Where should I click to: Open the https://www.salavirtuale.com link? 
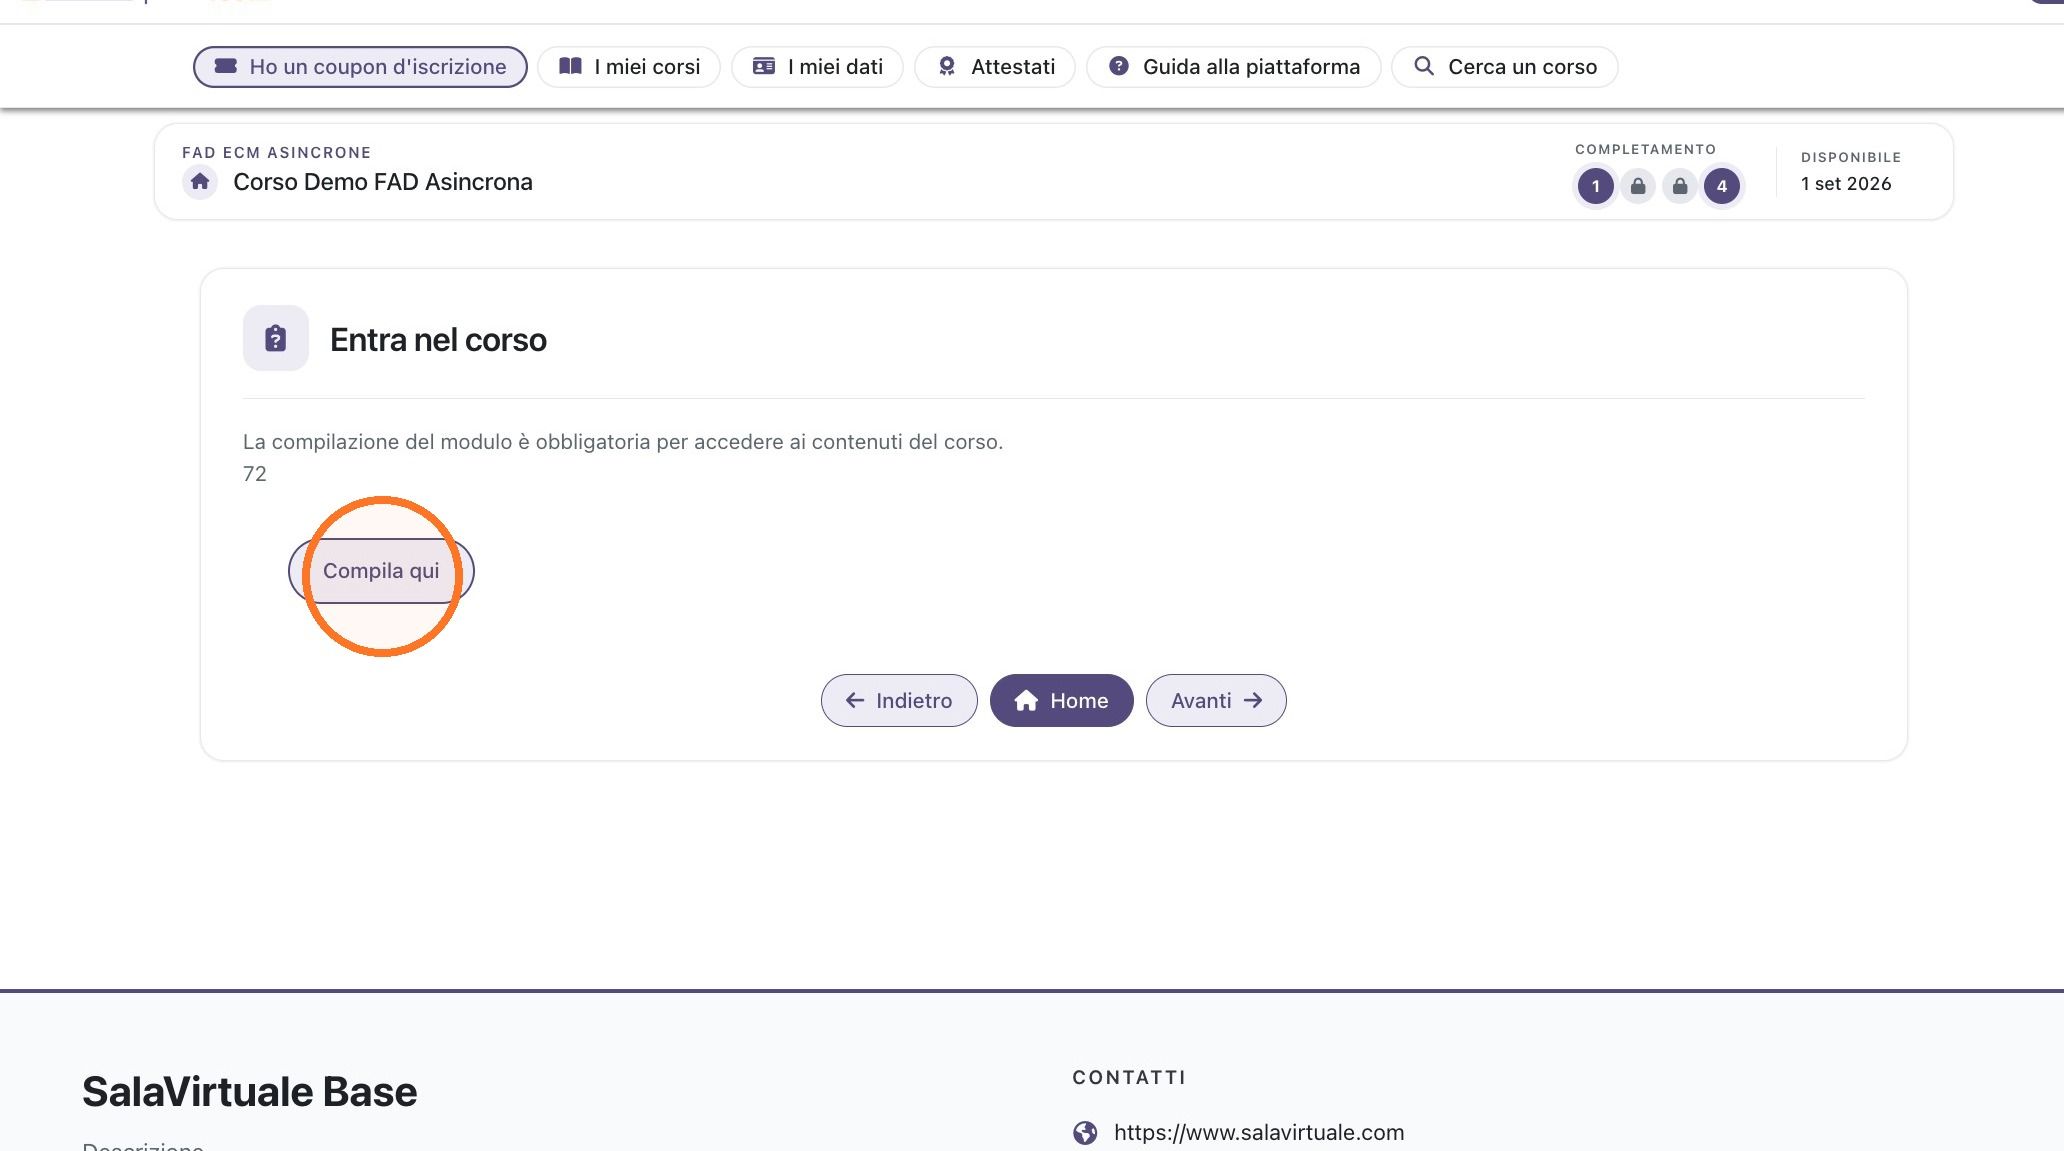pyautogui.click(x=1259, y=1132)
